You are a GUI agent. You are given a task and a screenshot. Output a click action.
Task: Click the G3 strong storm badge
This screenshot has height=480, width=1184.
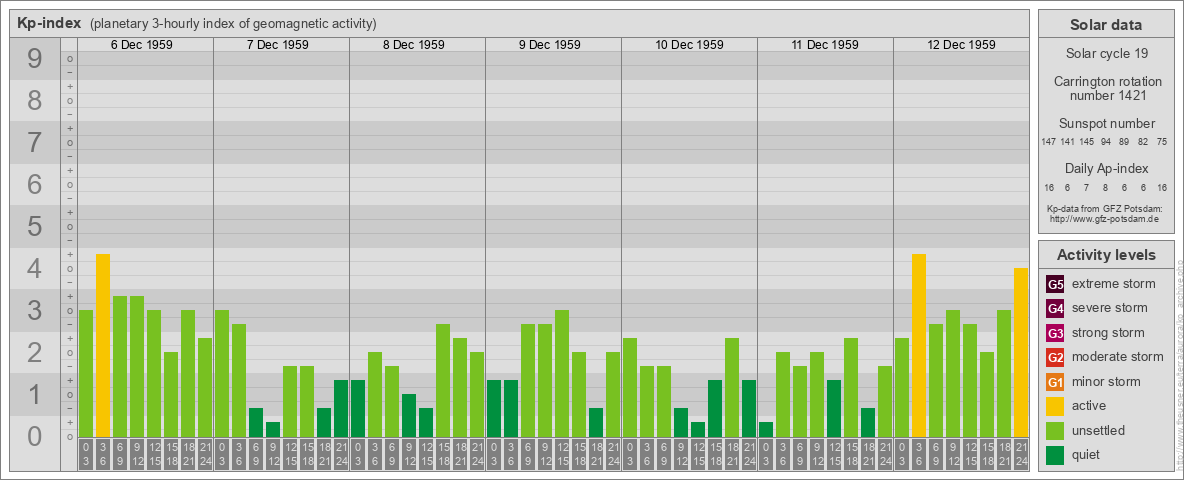(x=1055, y=333)
